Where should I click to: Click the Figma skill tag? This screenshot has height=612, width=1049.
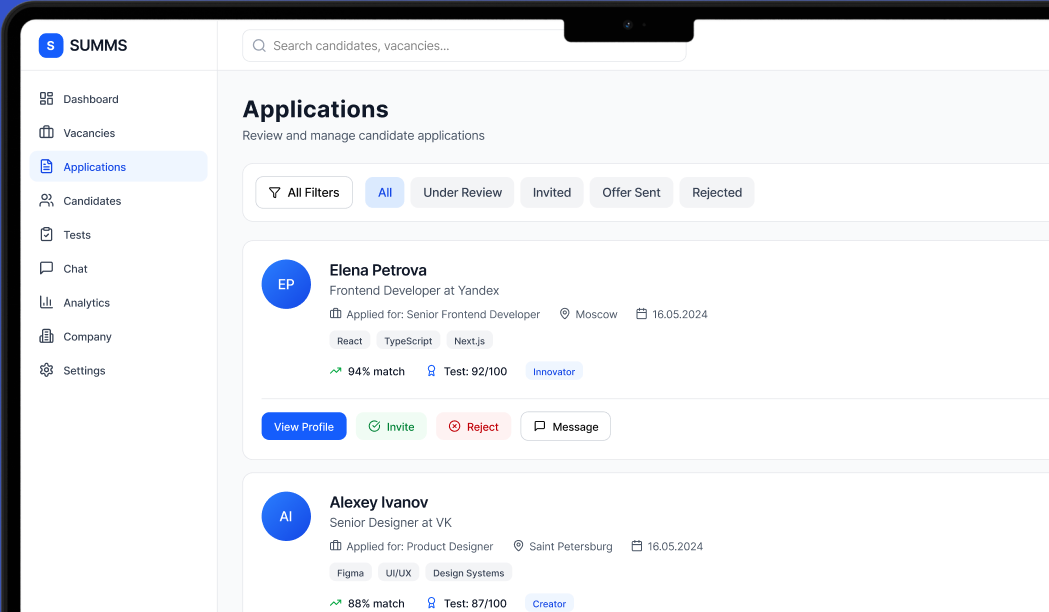click(351, 573)
